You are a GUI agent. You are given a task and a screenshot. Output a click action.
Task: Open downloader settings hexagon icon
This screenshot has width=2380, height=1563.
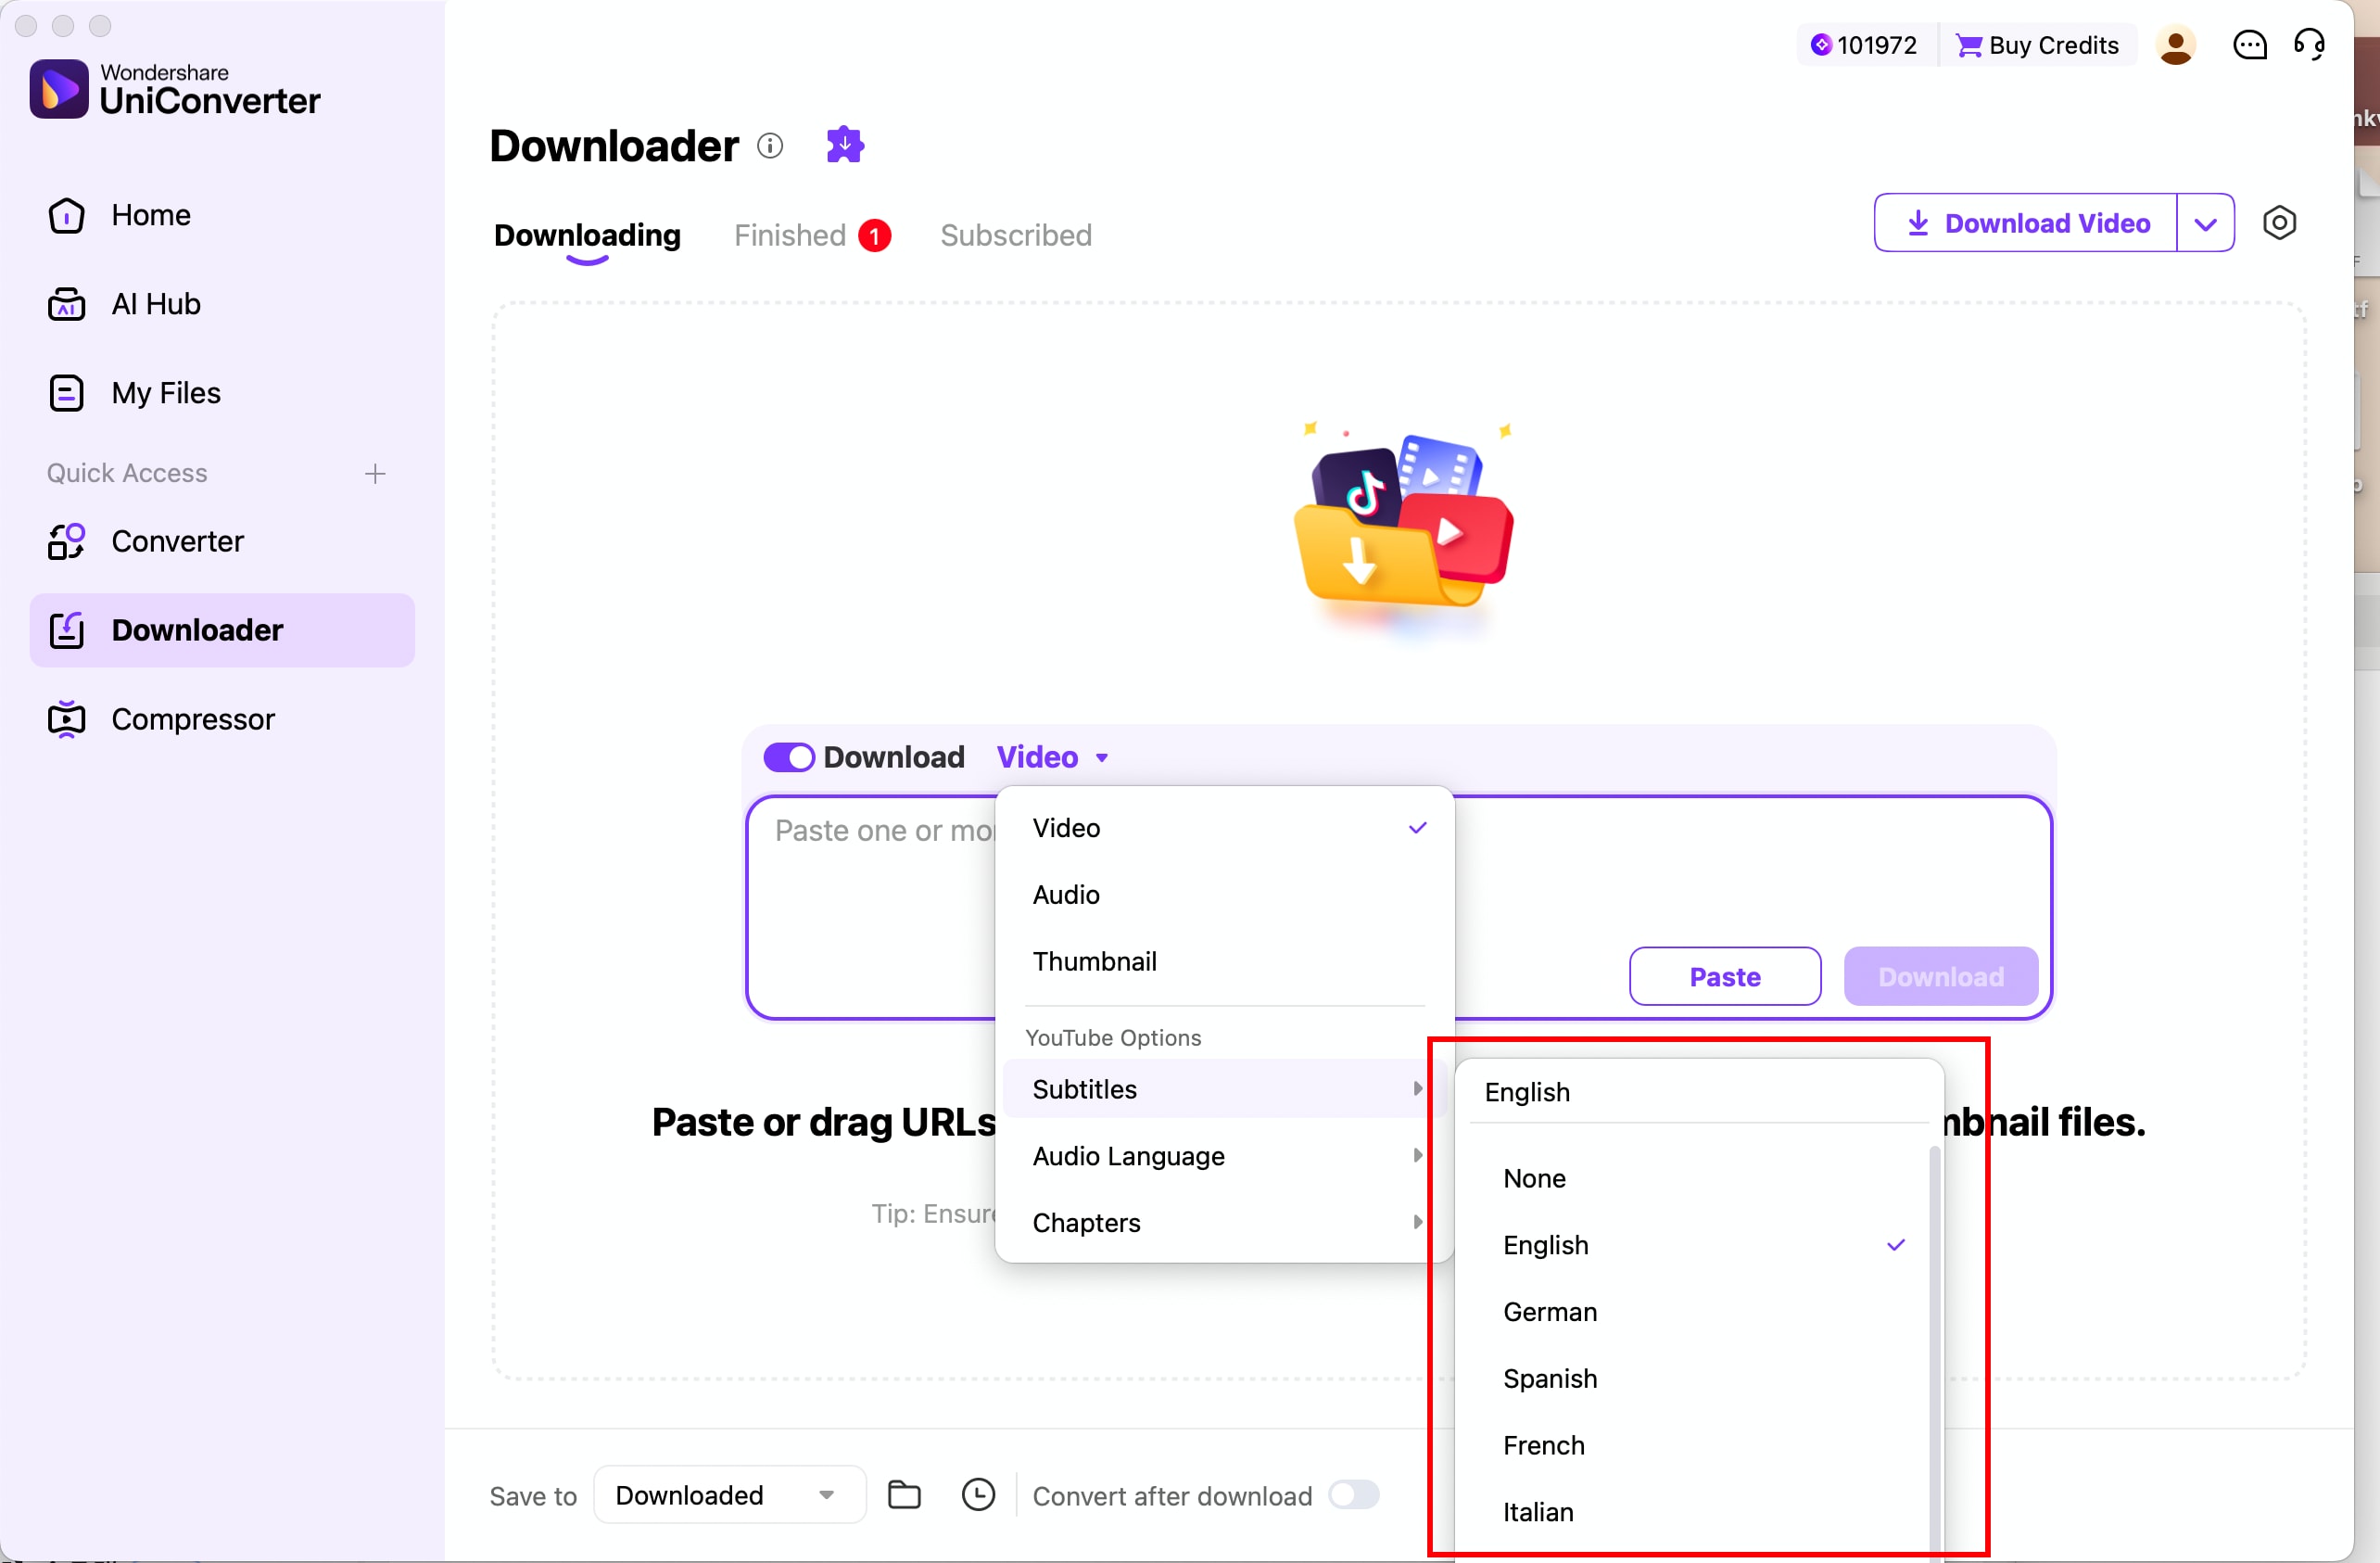point(2279,222)
